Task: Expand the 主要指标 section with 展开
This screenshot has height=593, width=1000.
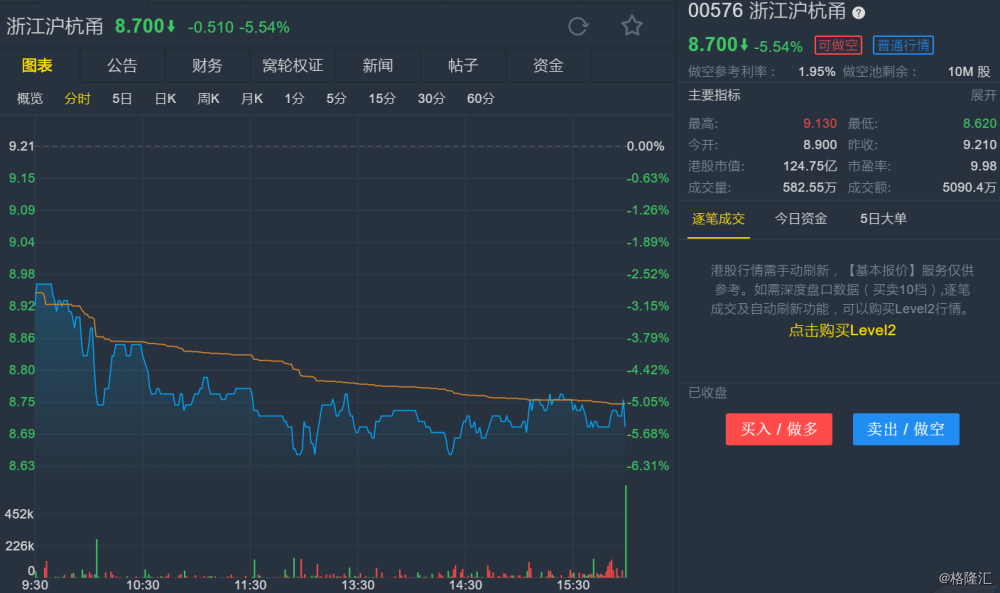Action: [983, 95]
